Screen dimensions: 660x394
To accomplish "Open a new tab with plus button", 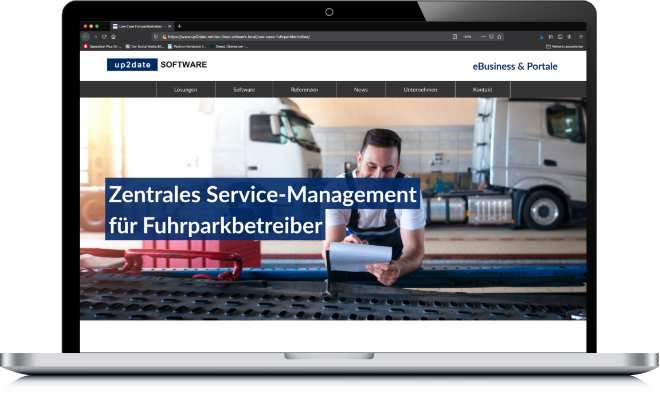I will pyautogui.click(x=179, y=26).
